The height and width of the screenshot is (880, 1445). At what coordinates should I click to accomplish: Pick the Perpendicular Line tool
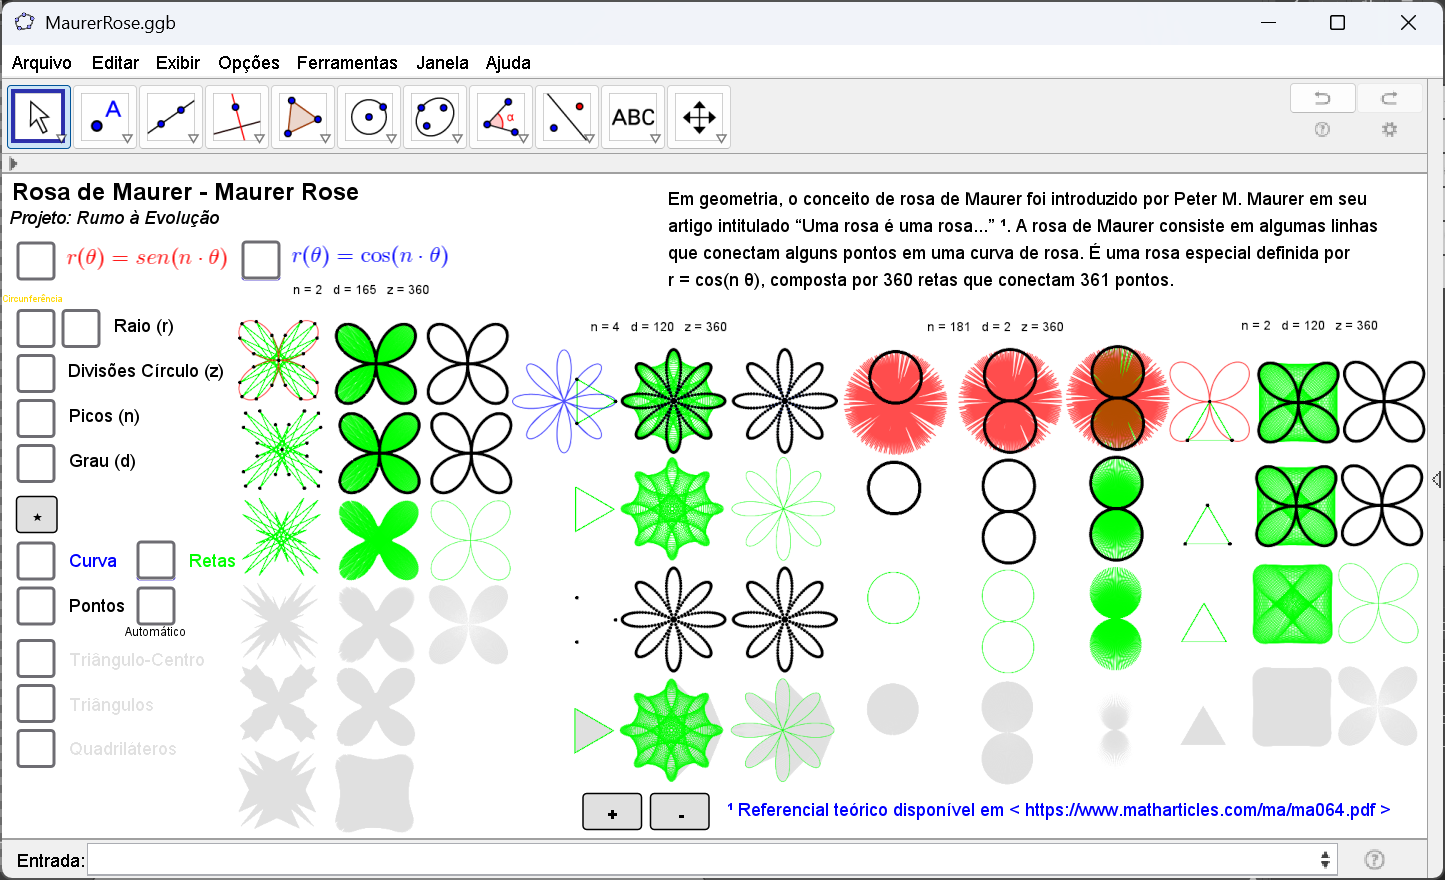pyautogui.click(x=237, y=117)
